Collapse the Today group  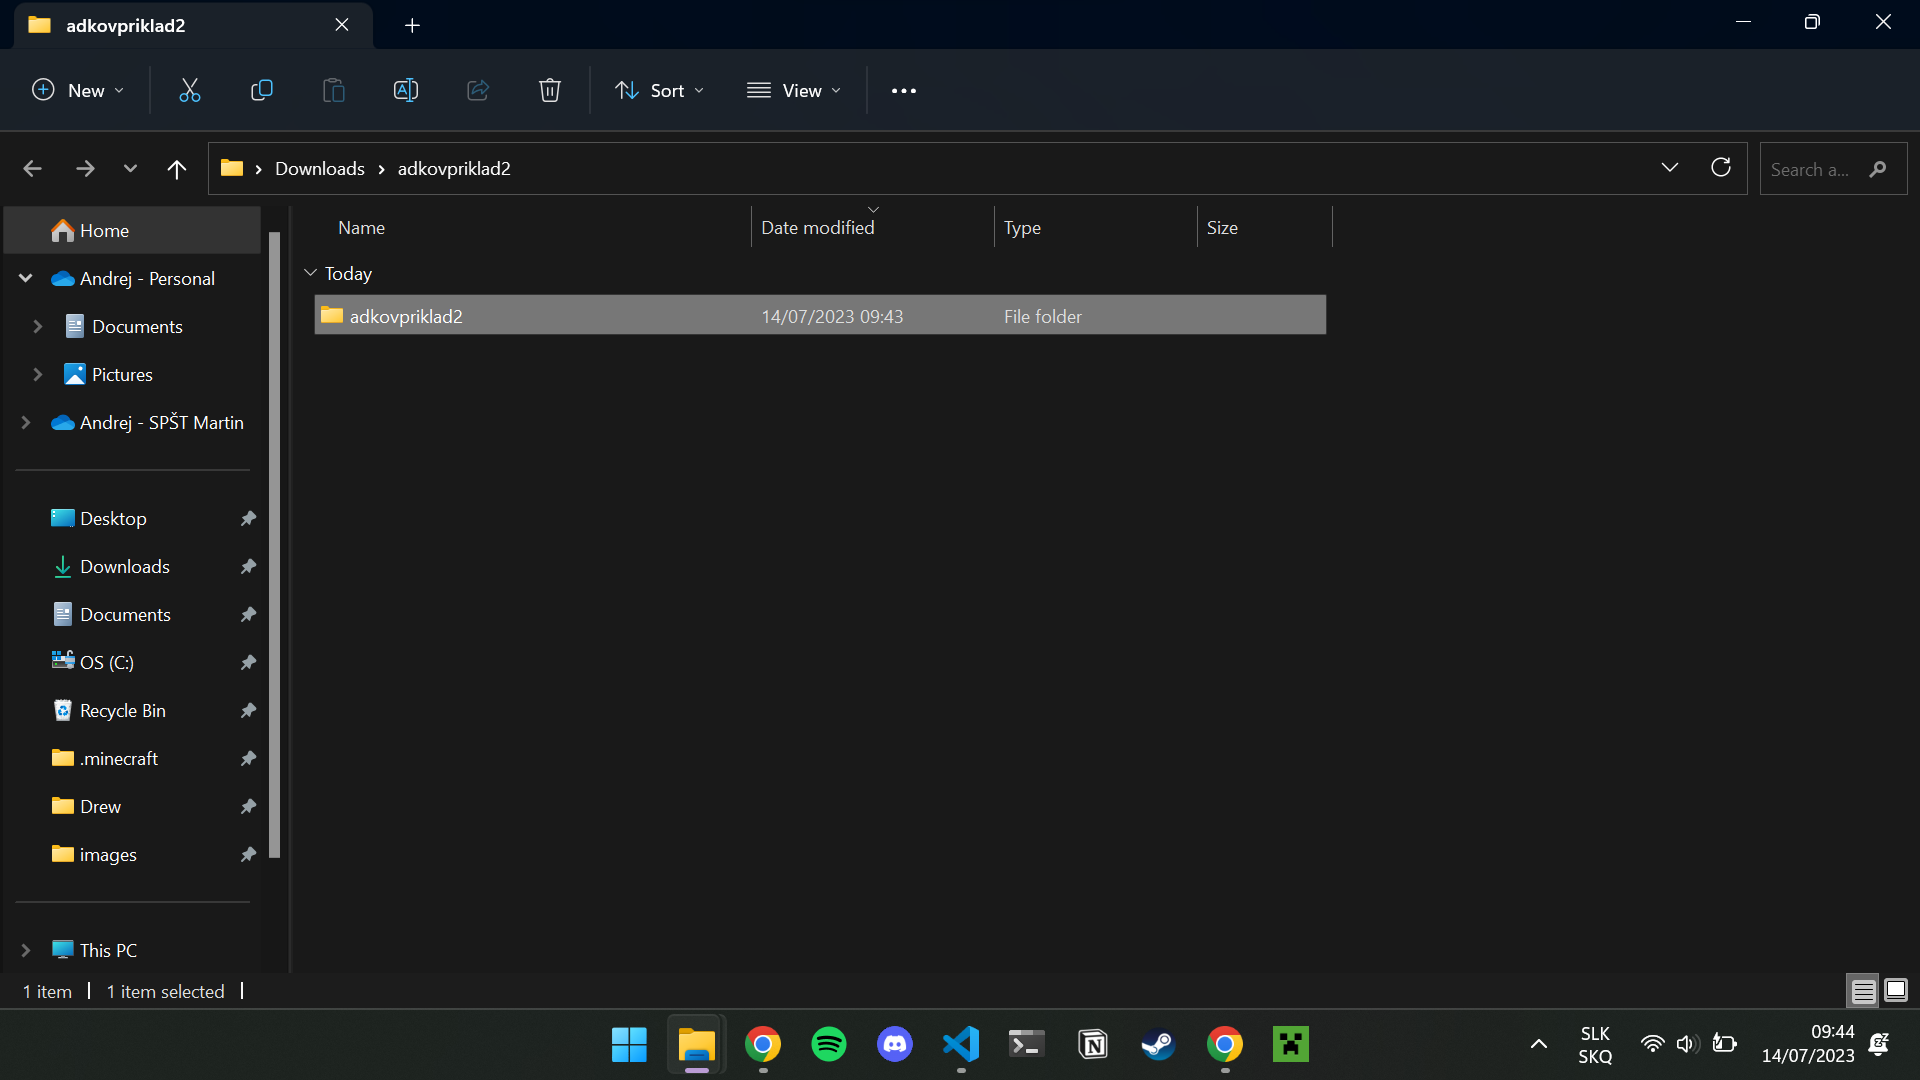tap(310, 273)
